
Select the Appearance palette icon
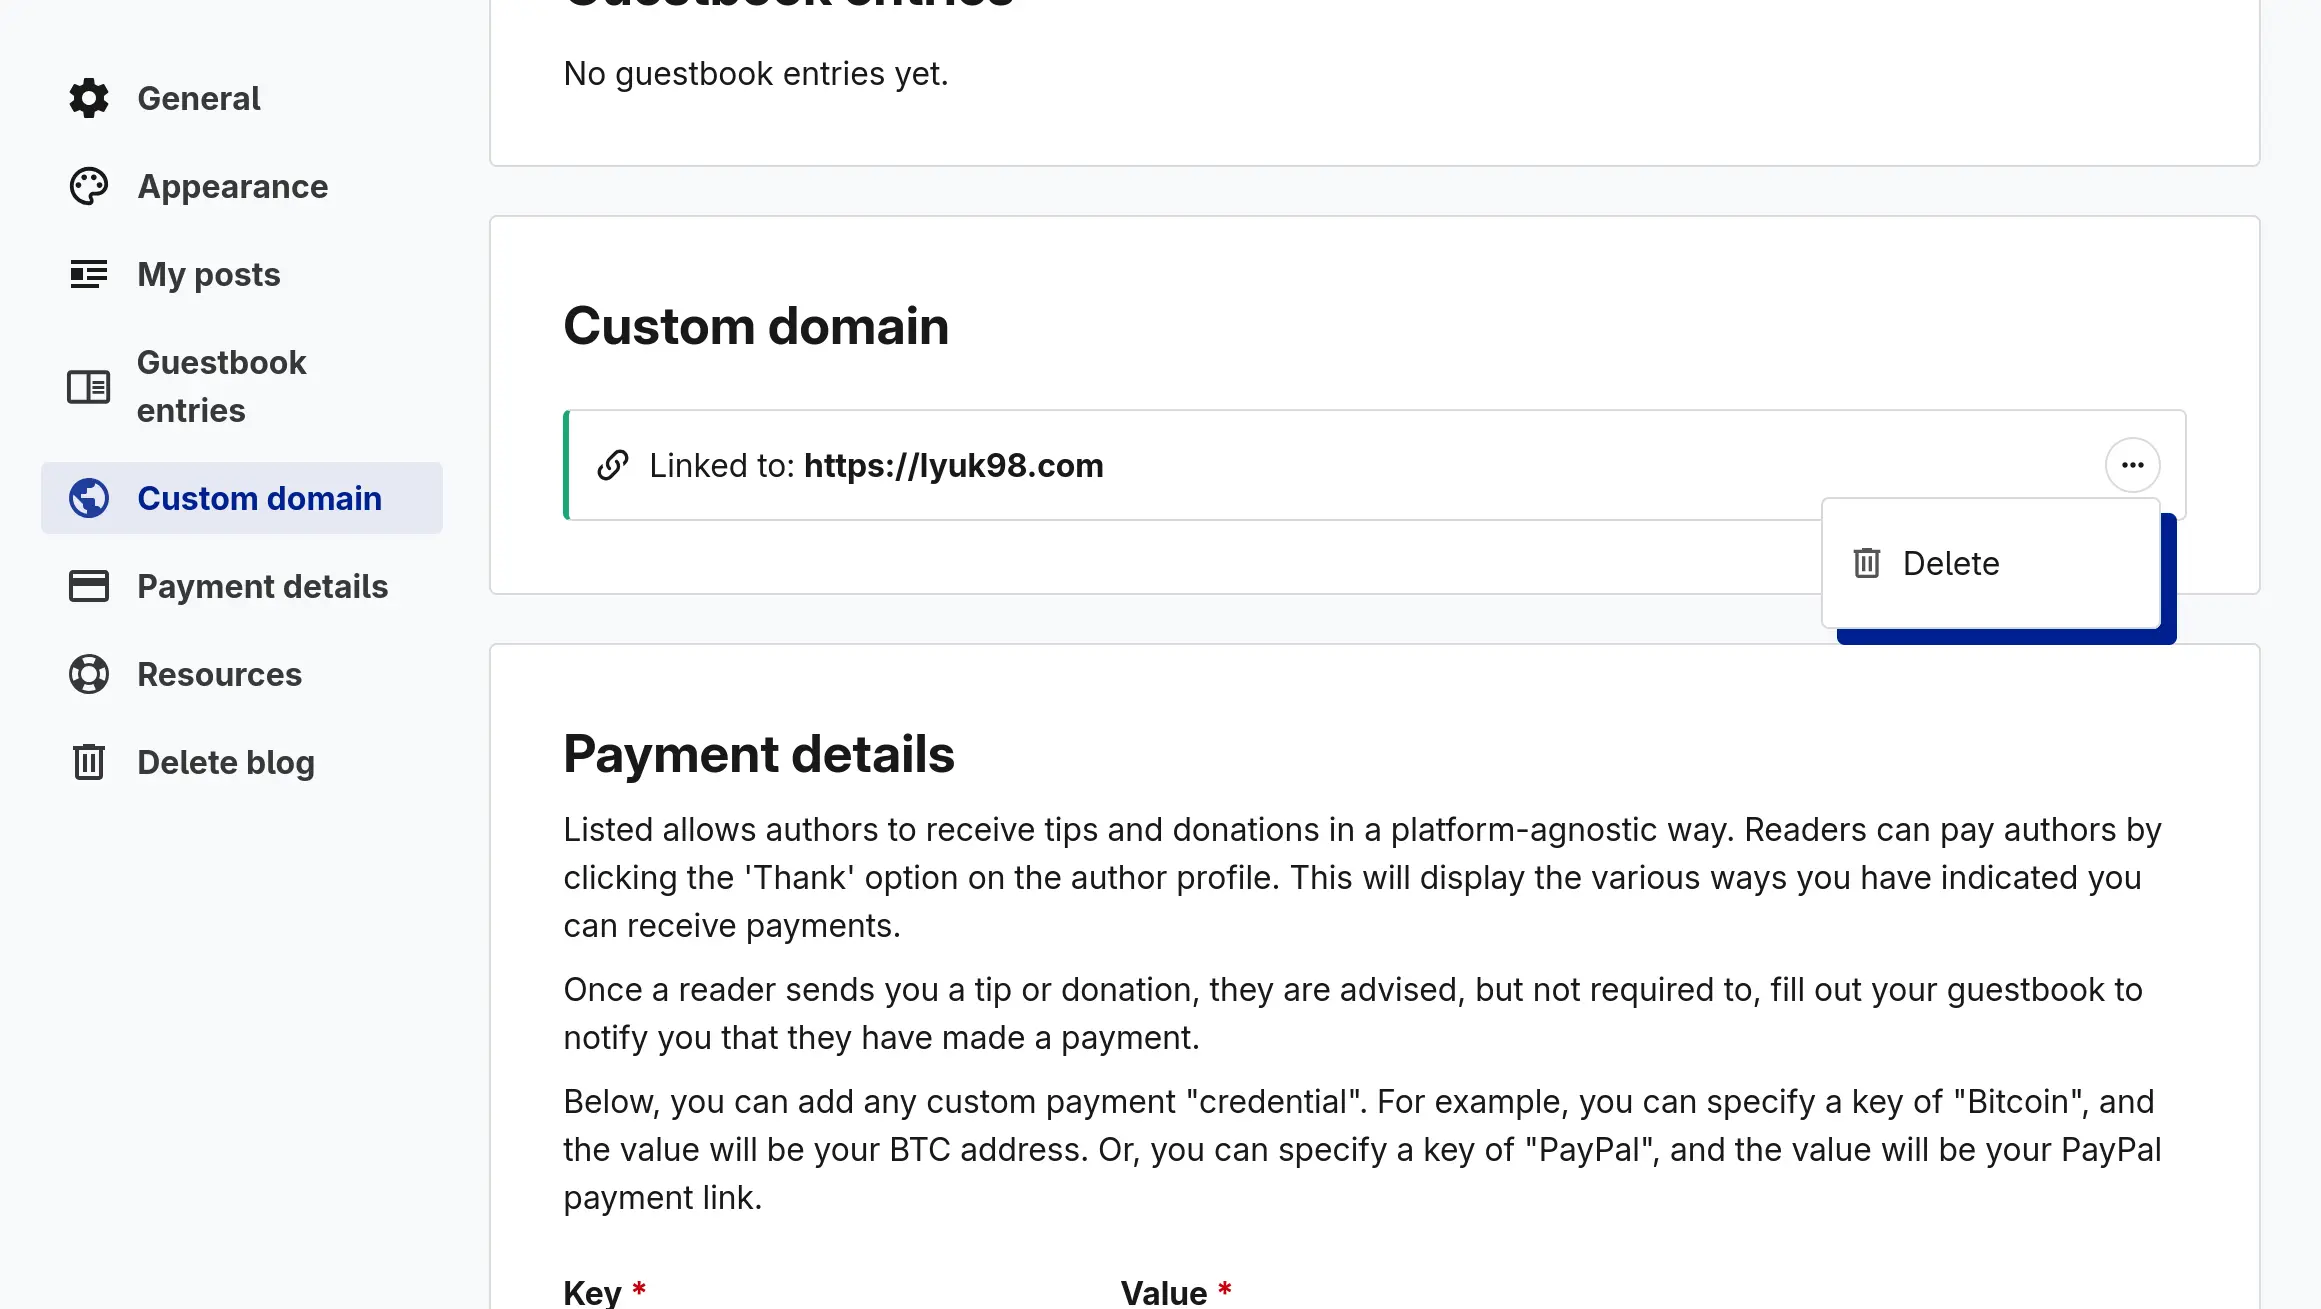tap(88, 186)
